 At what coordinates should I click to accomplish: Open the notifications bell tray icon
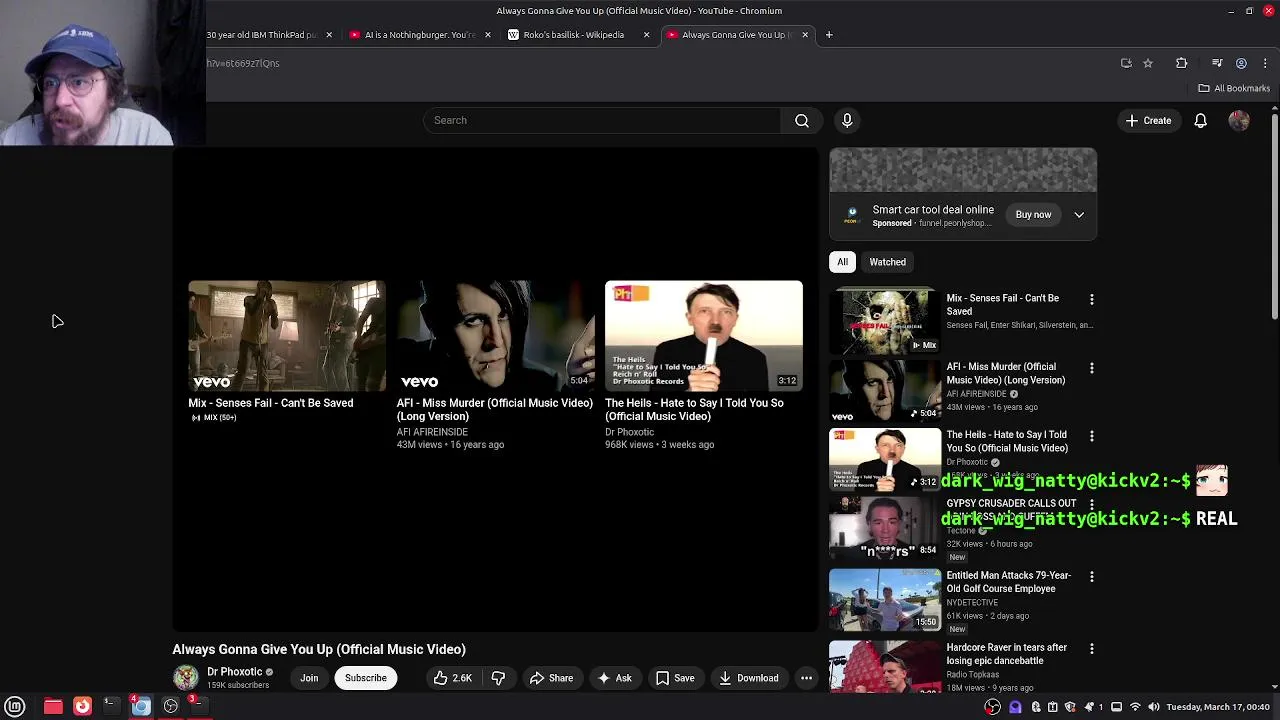(1089, 707)
